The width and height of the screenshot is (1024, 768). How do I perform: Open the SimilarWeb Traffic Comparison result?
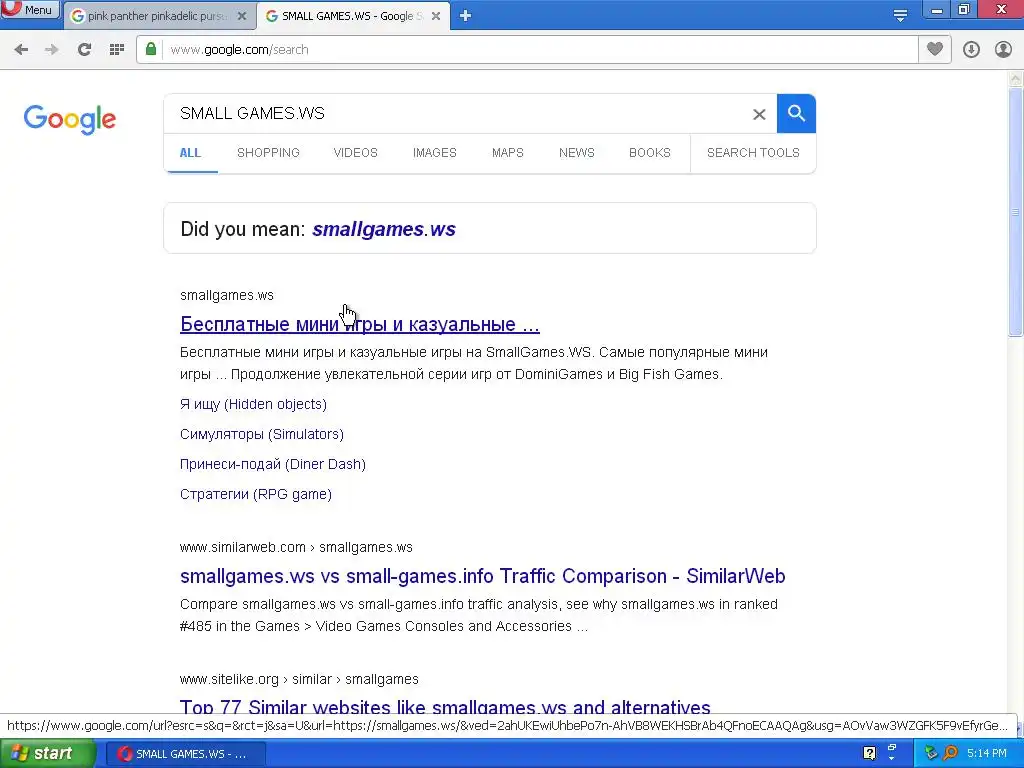point(483,576)
